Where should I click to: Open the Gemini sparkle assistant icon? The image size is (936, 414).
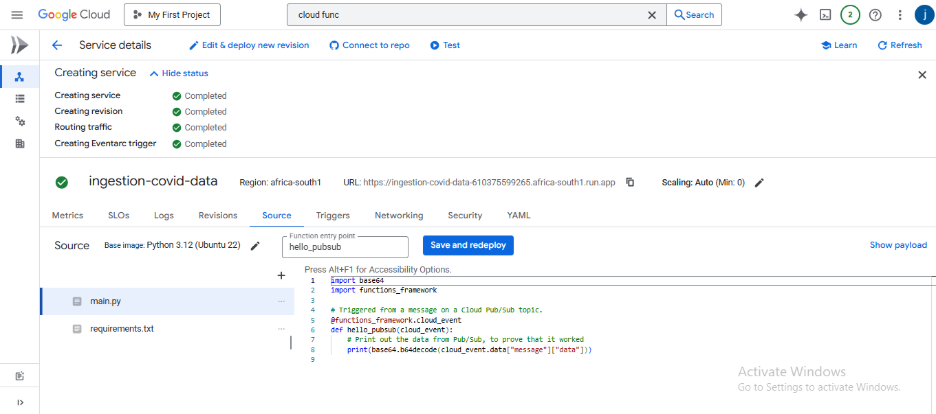click(x=801, y=15)
